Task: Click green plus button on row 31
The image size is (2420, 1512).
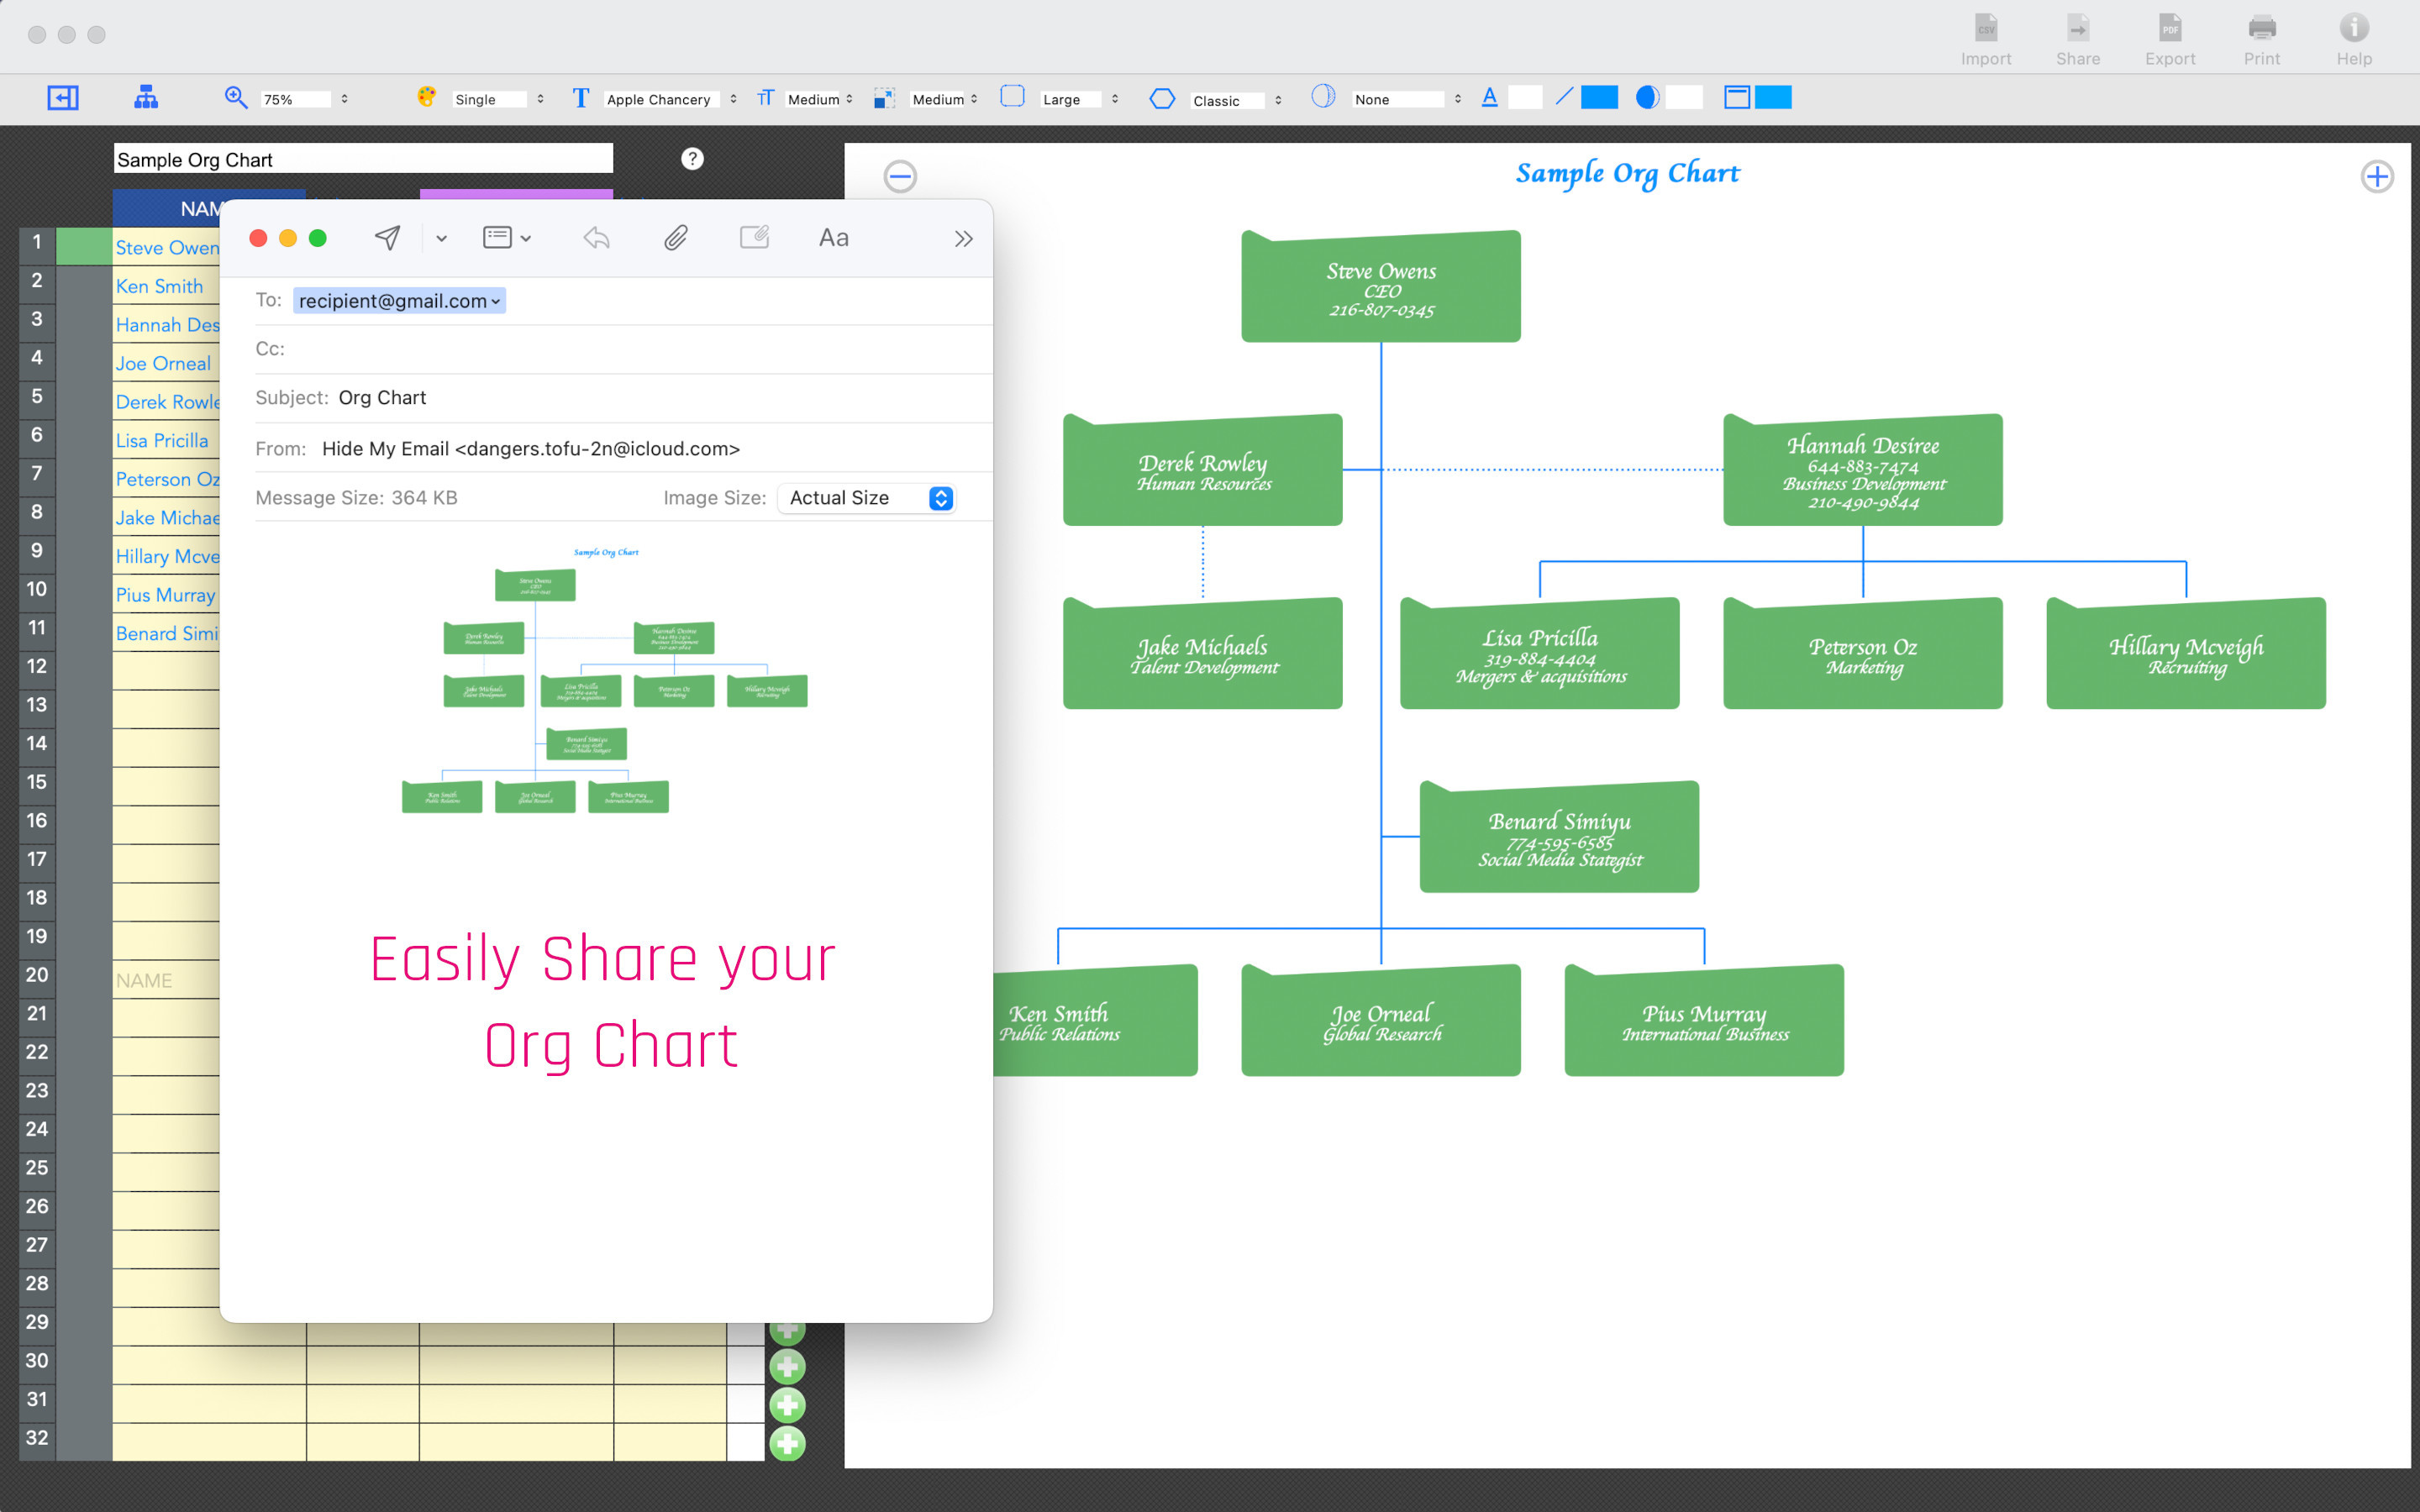Action: coord(787,1404)
